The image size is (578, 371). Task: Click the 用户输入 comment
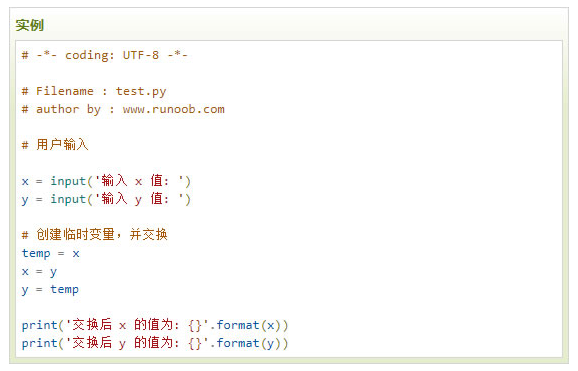click(x=55, y=145)
